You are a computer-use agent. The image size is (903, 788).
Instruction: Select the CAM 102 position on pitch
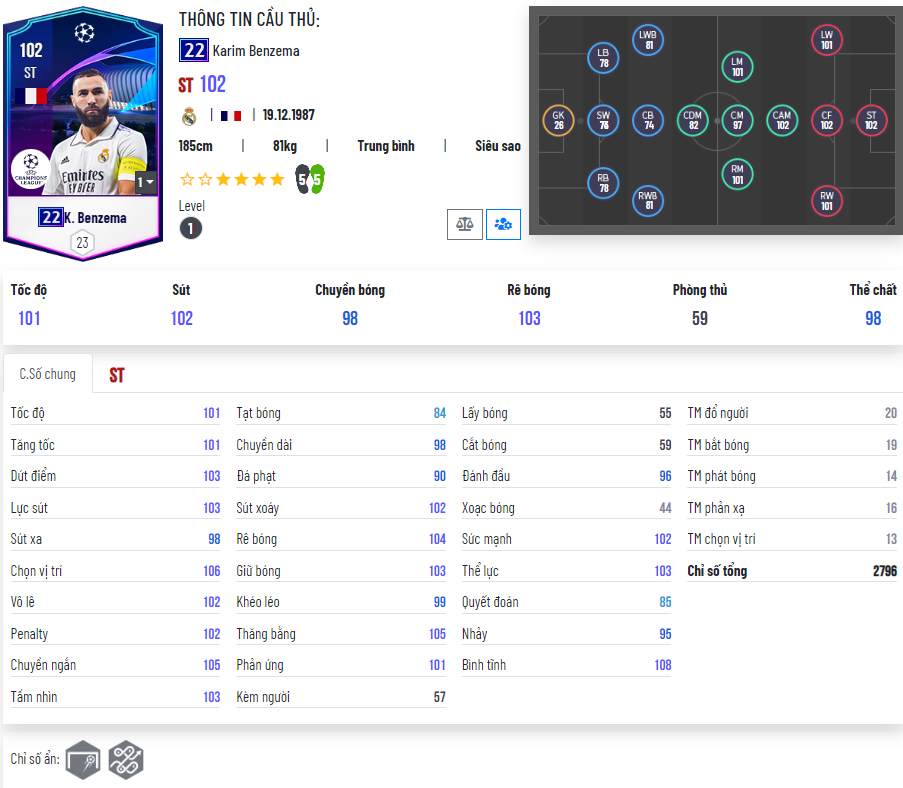[781, 120]
